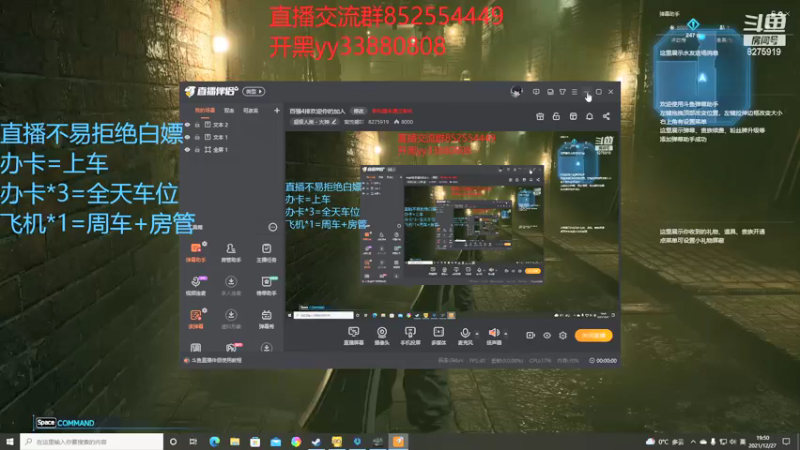The image size is (800, 450).
Task: Add a new scene with plus button
Action: 277,110
